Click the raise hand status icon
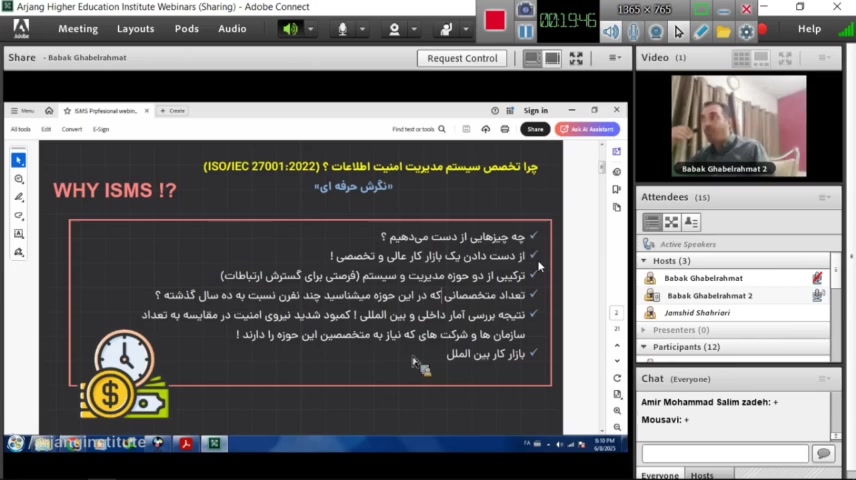Screen dimensions: 856x480 [446, 29]
